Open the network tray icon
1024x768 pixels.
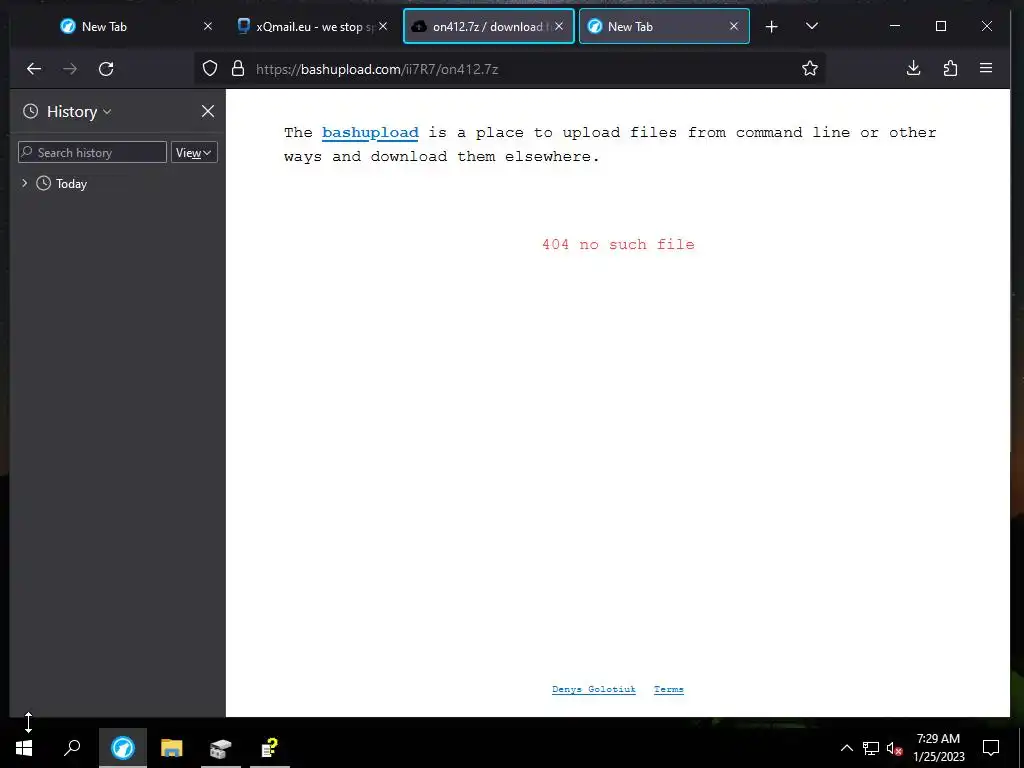(x=871, y=748)
